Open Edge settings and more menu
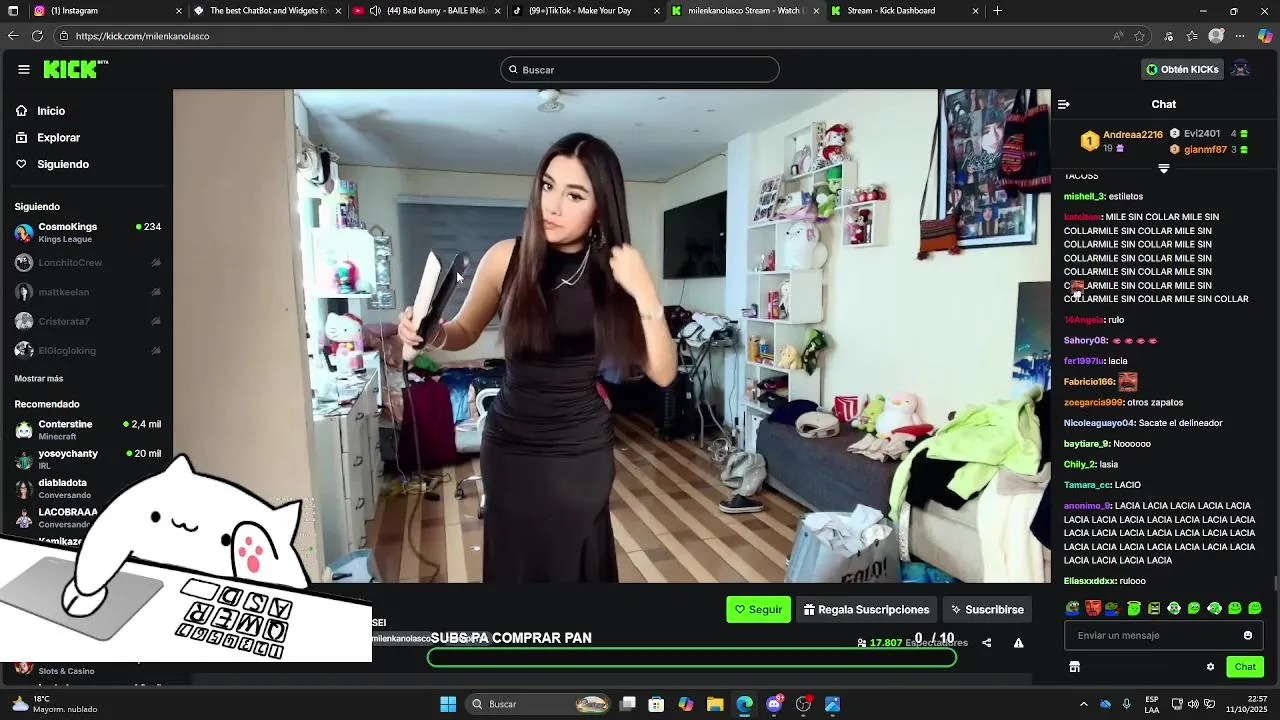This screenshot has width=1280, height=720. pyautogui.click(x=1241, y=36)
